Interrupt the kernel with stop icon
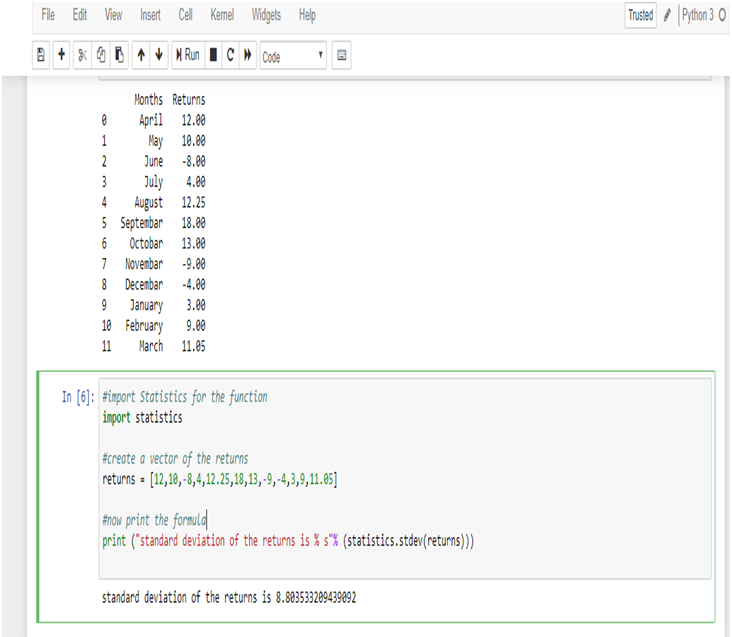 coord(213,57)
